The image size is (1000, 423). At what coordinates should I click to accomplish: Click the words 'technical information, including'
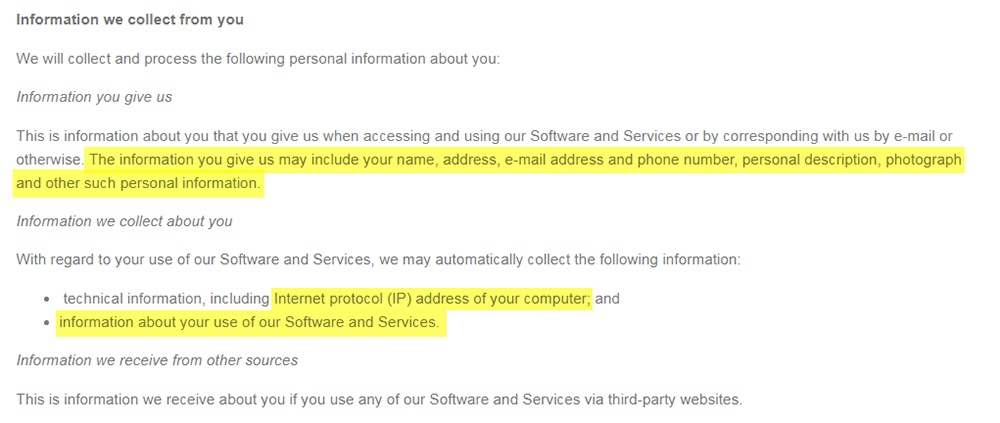pos(166,298)
